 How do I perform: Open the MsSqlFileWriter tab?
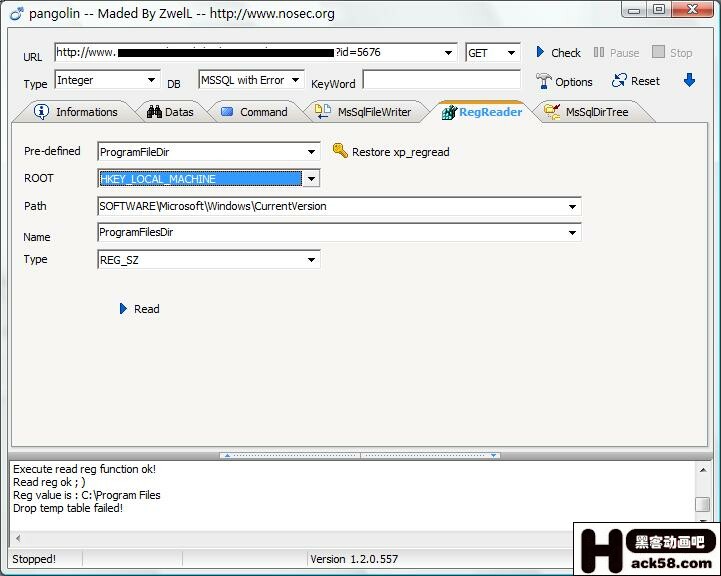pyautogui.click(x=363, y=112)
